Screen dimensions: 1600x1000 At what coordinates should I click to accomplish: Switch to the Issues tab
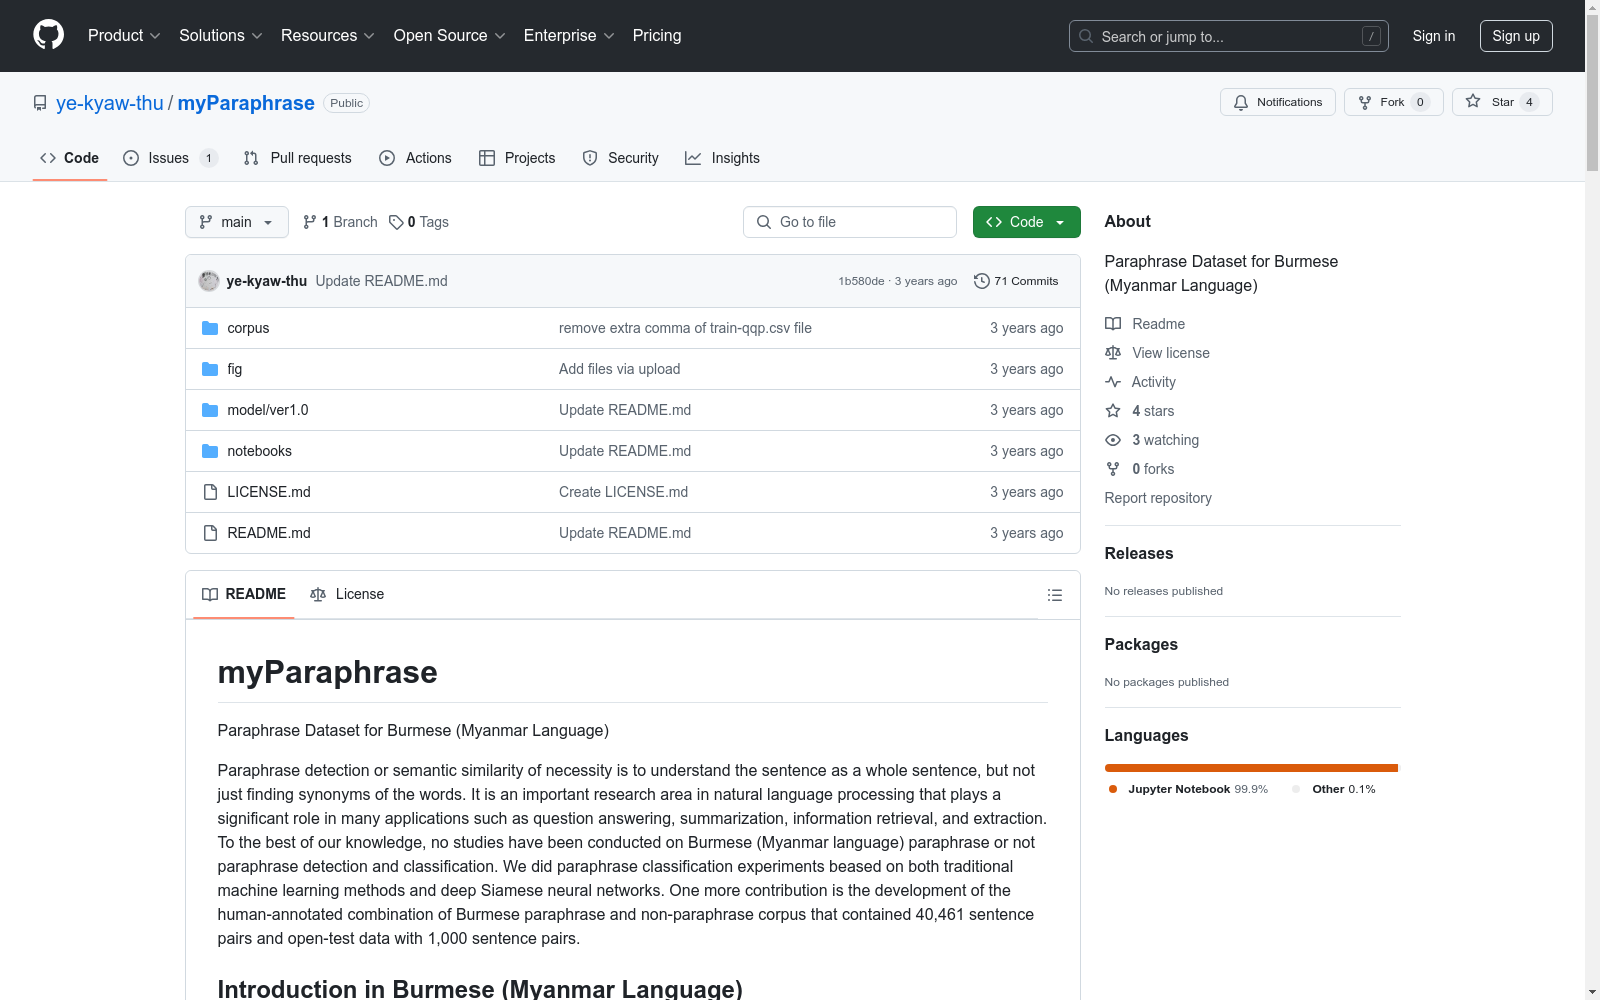coord(170,158)
